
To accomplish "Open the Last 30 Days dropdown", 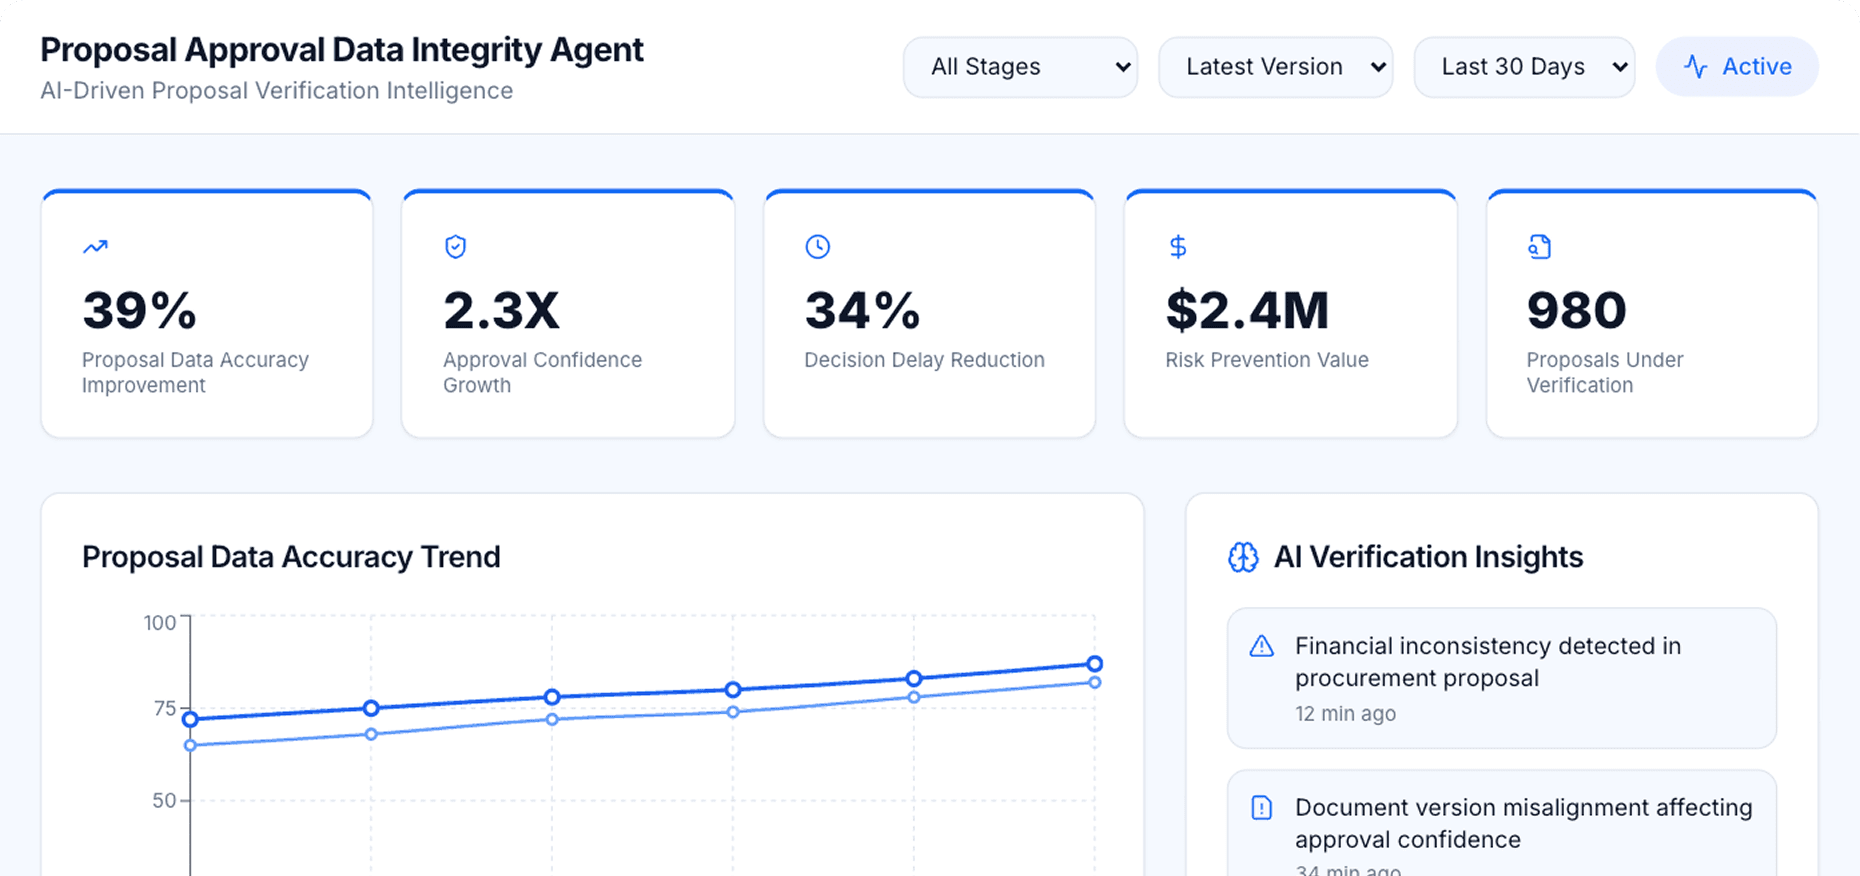I will [x=1524, y=67].
